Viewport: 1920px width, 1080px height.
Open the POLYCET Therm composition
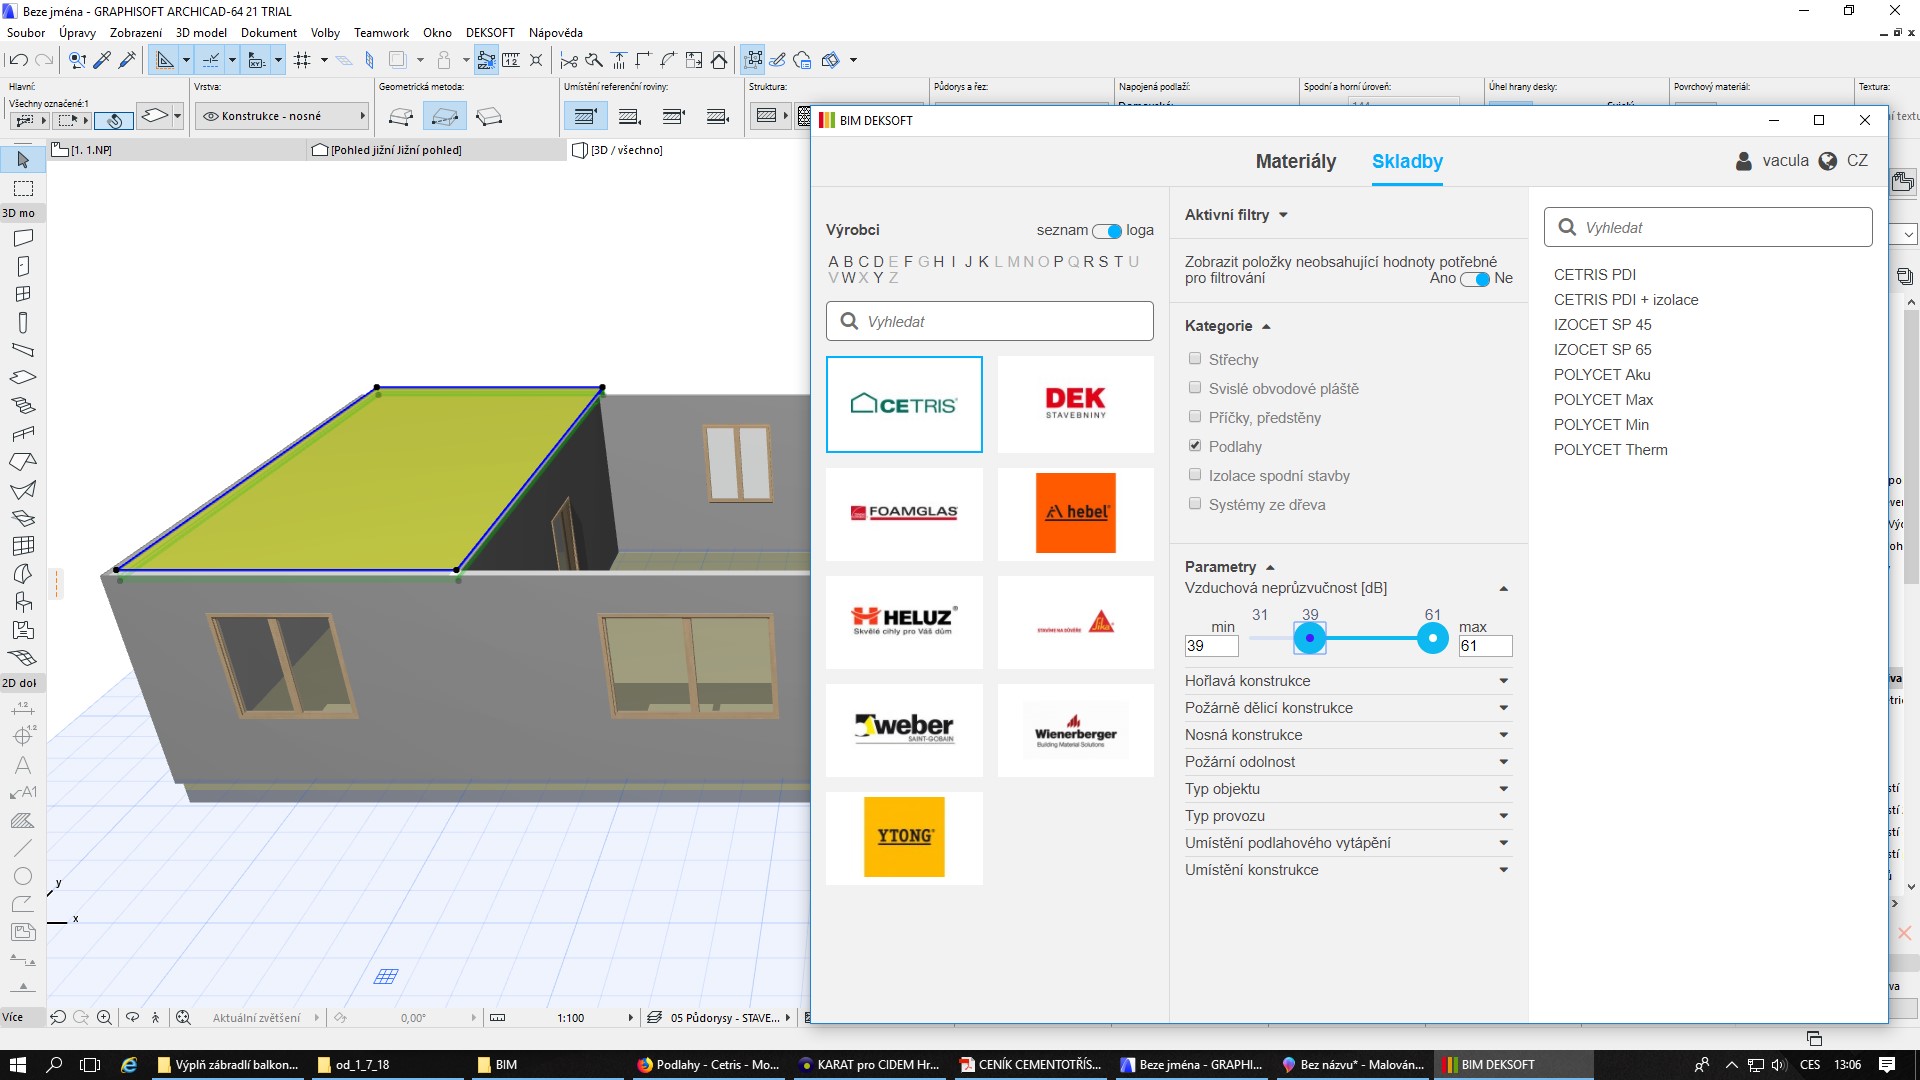tap(1610, 450)
